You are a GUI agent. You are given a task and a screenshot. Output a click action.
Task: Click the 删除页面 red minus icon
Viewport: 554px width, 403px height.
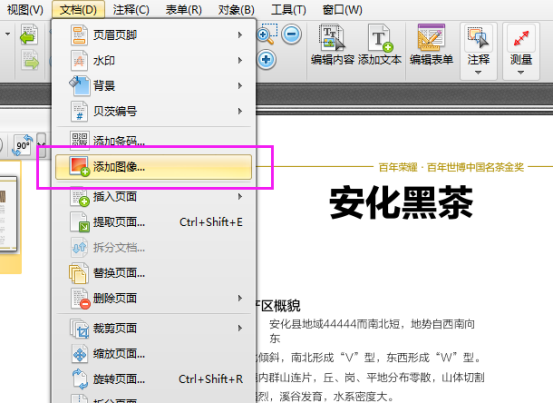point(80,299)
